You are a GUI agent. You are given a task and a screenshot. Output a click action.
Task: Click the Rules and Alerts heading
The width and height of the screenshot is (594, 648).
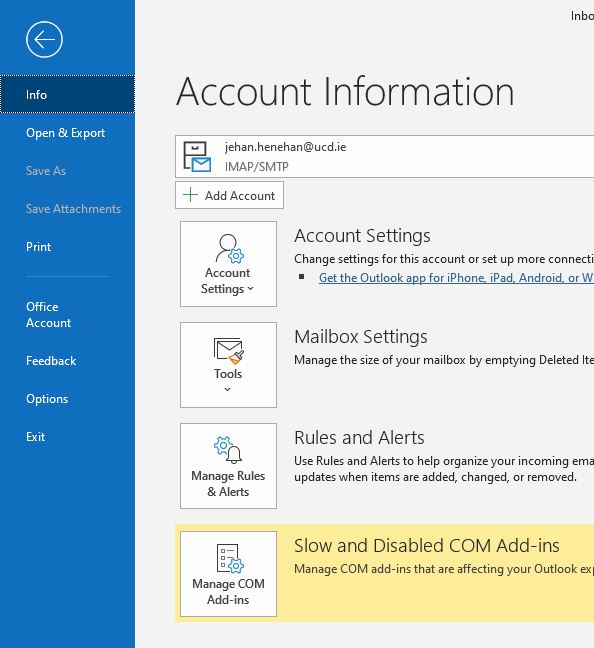click(x=359, y=437)
